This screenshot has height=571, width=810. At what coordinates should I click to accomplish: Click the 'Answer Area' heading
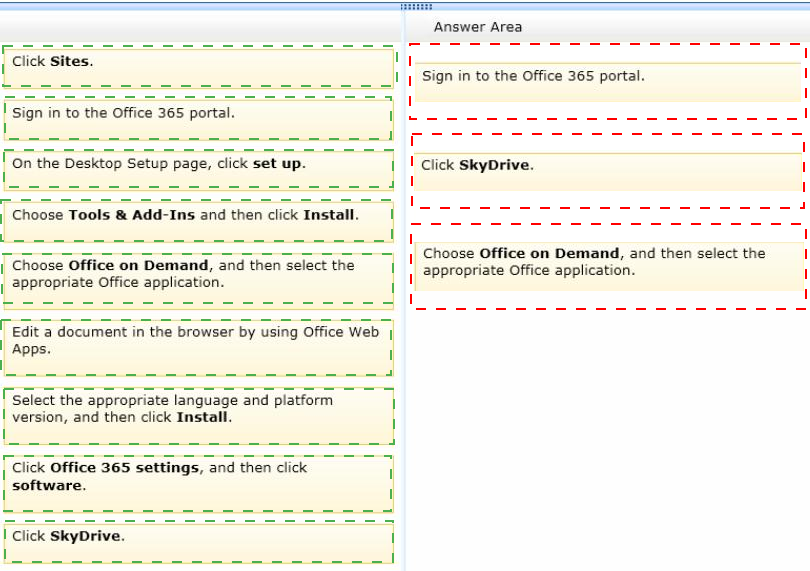click(x=478, y=27)
